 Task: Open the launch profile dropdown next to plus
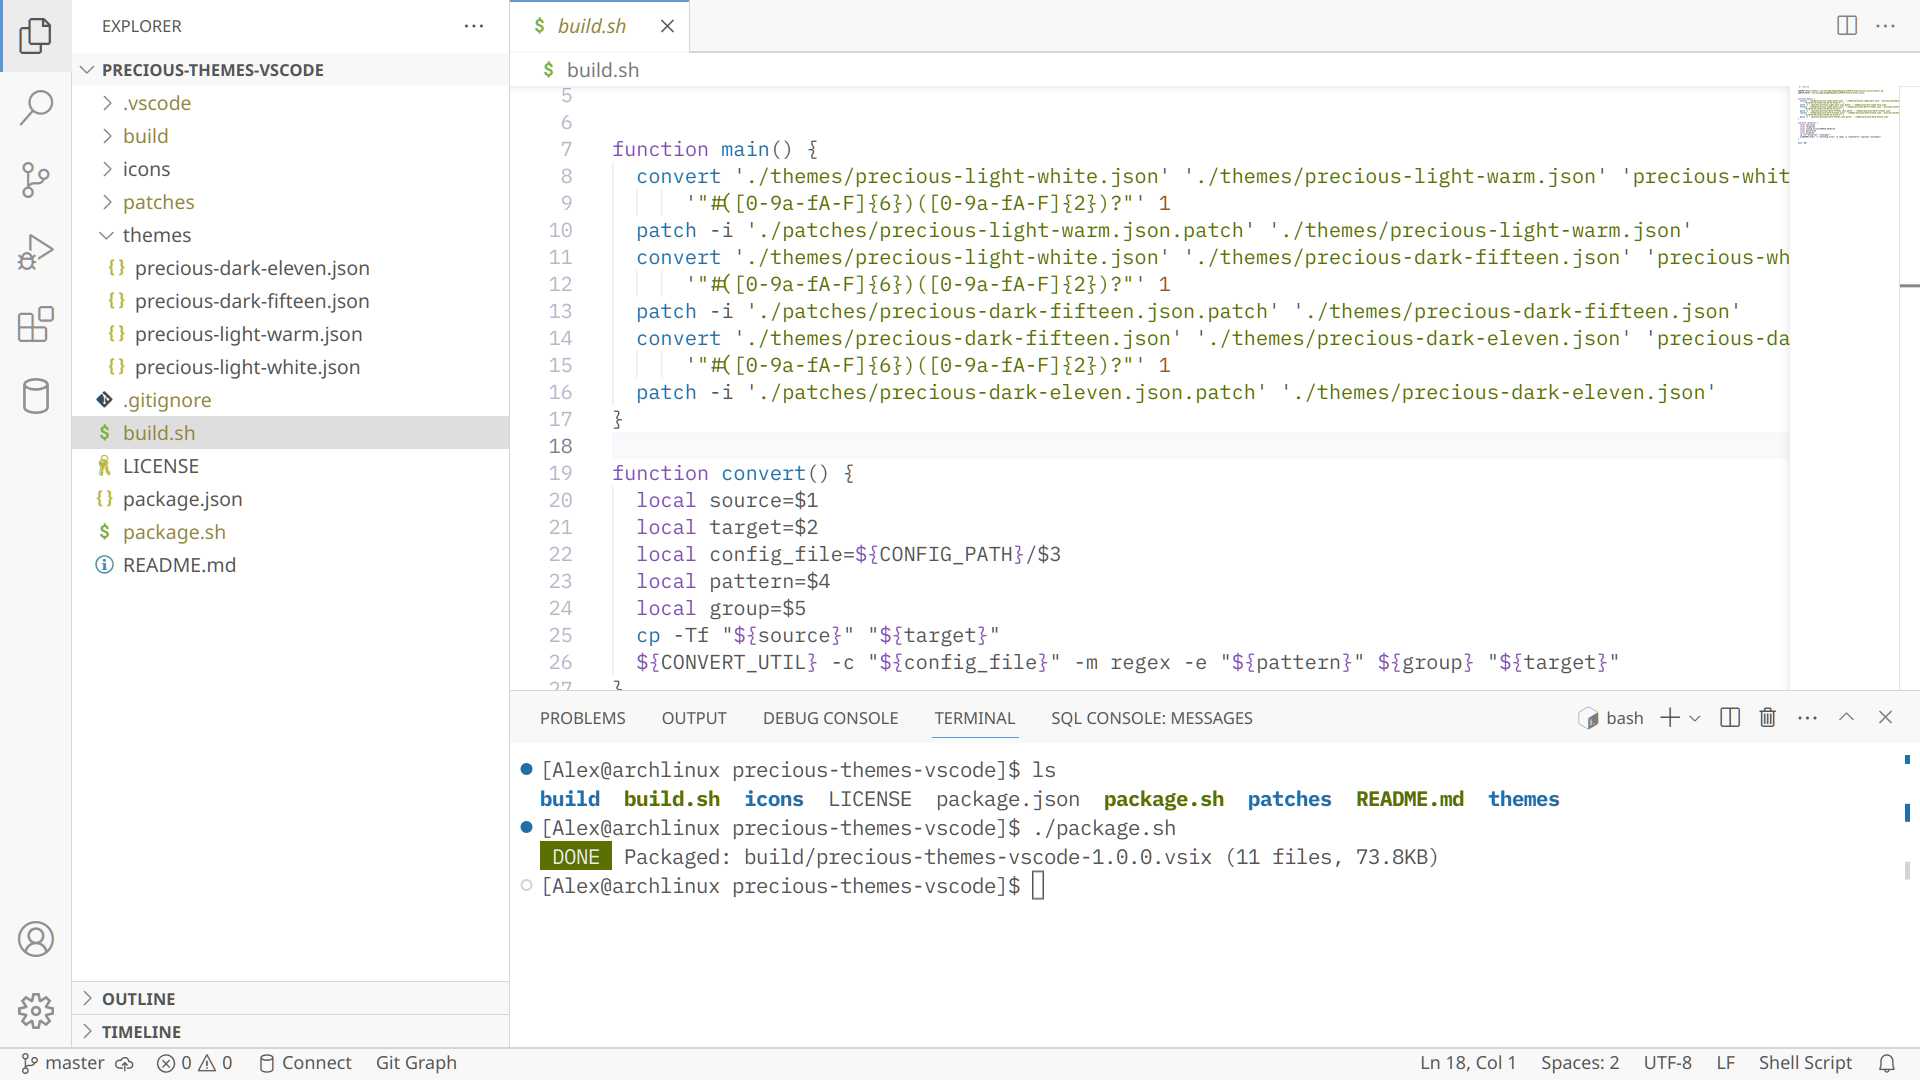(1695, 718)
